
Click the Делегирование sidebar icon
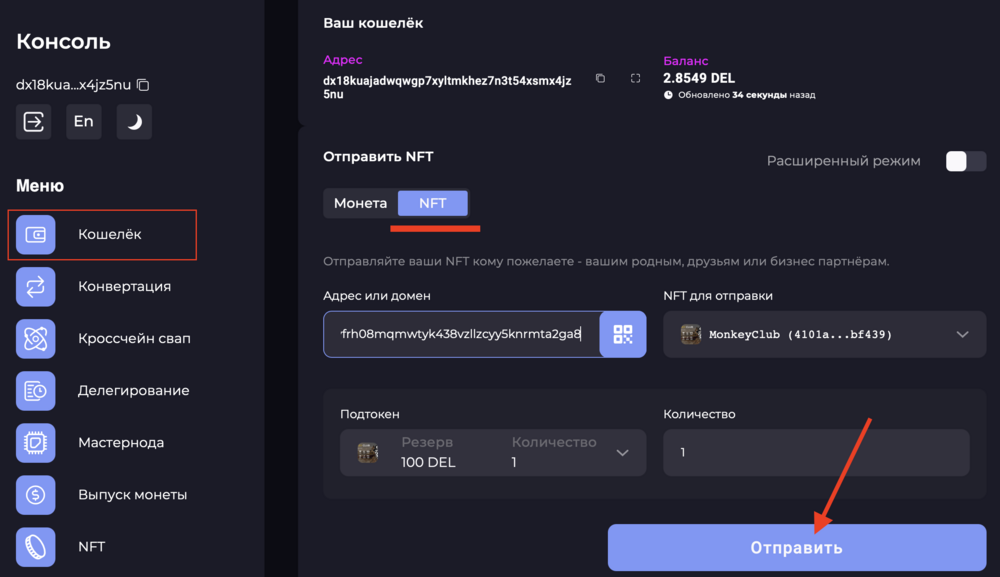[x=36, y=391]
